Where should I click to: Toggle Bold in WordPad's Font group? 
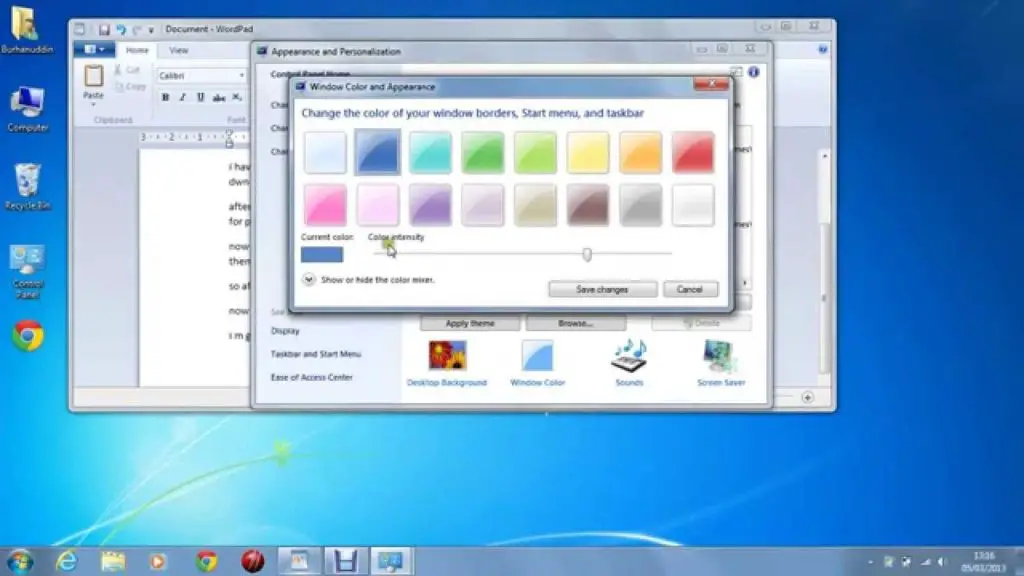165,97
